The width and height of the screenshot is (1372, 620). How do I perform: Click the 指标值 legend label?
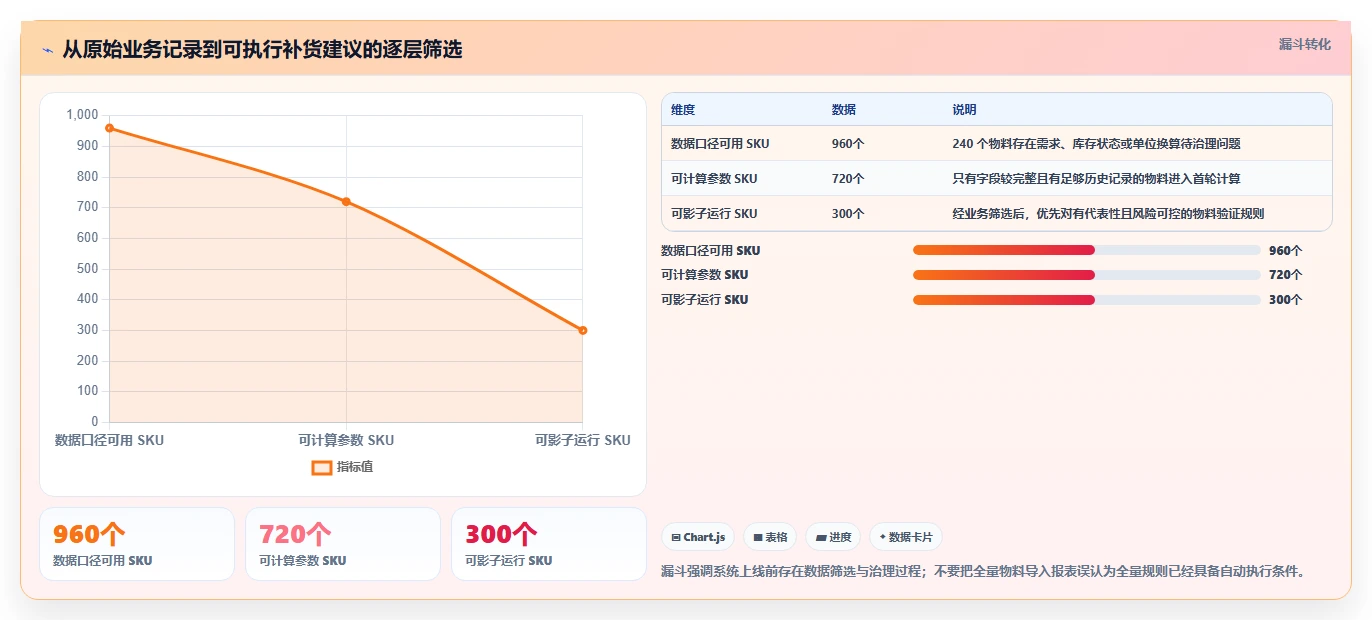(355, 467)
